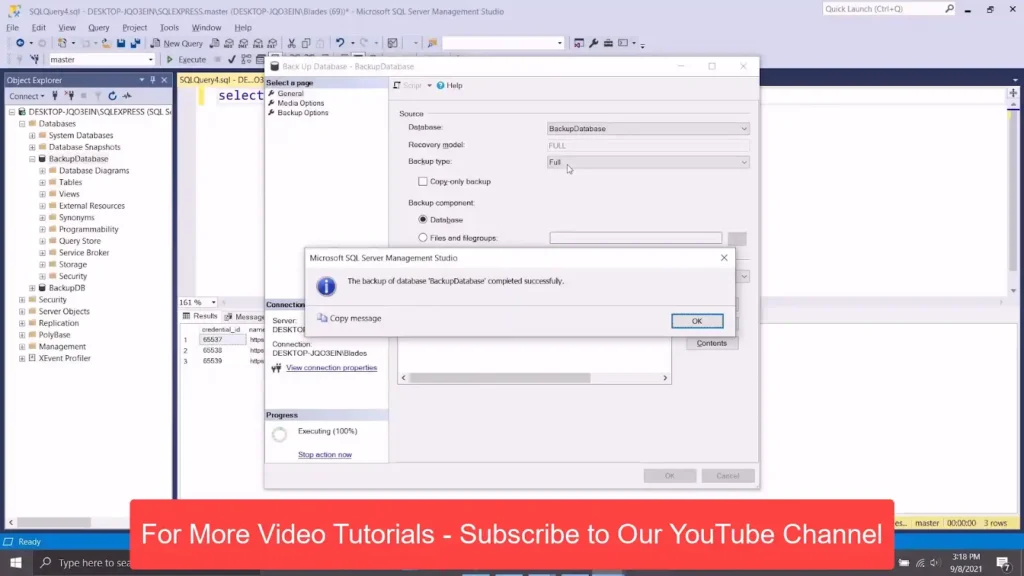Click the Quick Launch search icon
Image resolution: width=1024 pixels, height=576 pixels.
point(949,8)
